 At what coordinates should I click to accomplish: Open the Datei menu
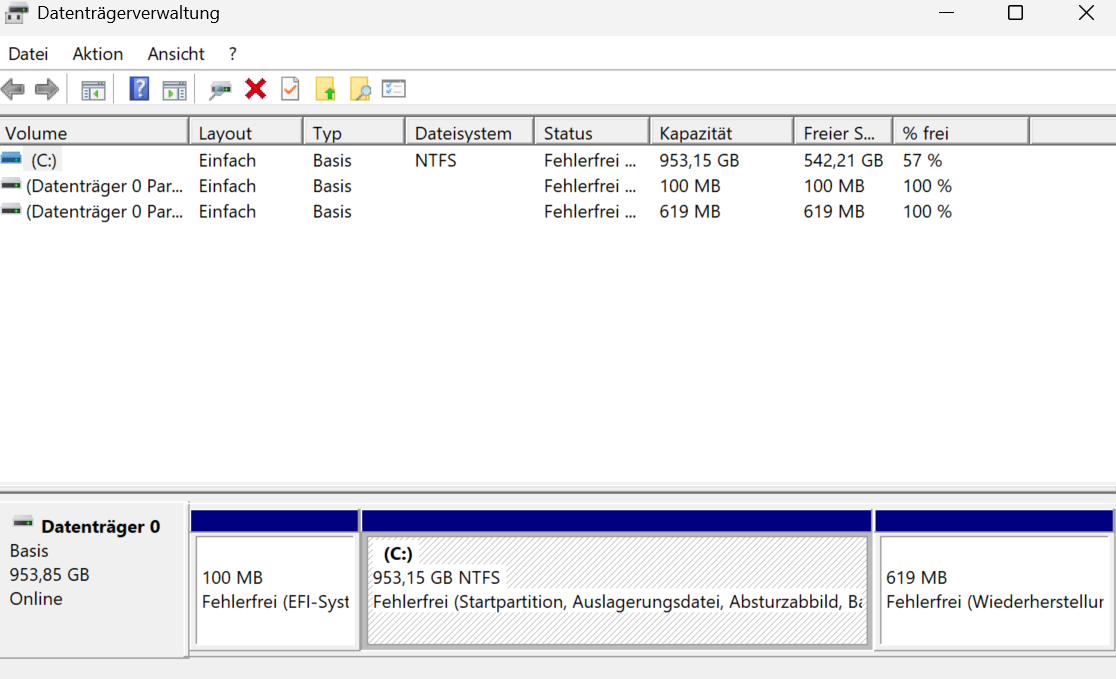(28, 54)
